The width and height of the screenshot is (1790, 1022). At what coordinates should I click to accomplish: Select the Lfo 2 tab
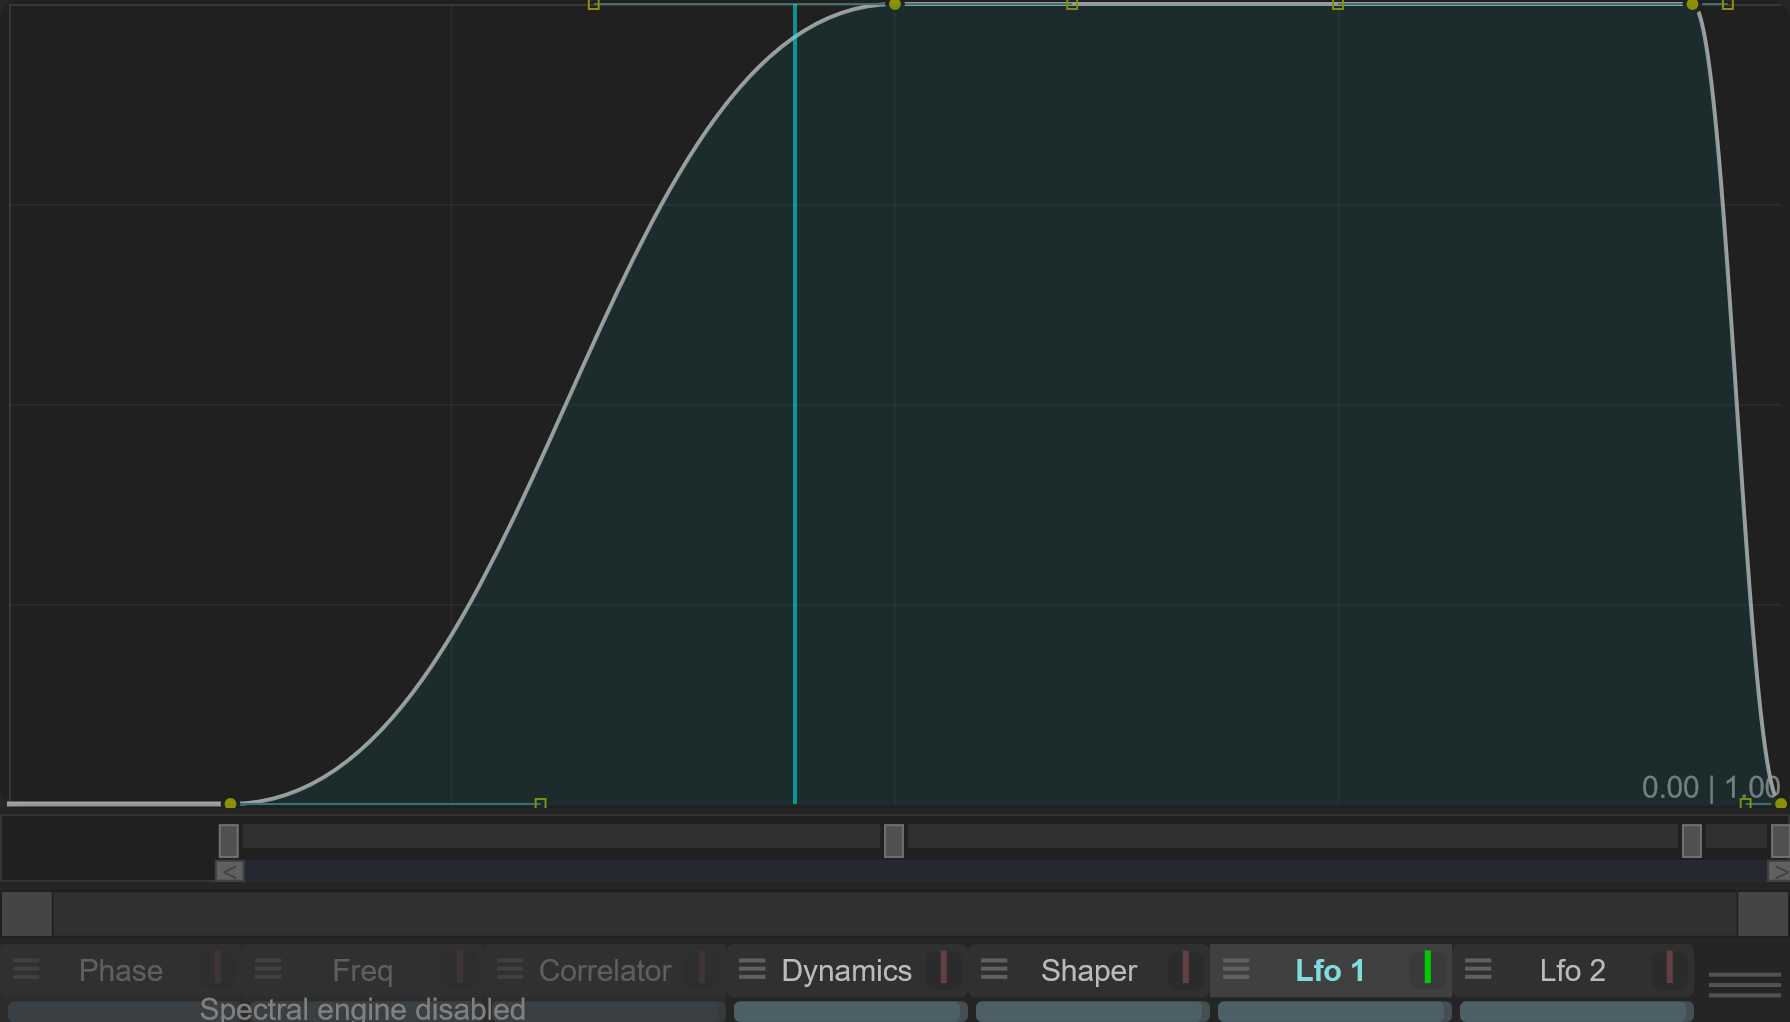tap(1572, 970)
